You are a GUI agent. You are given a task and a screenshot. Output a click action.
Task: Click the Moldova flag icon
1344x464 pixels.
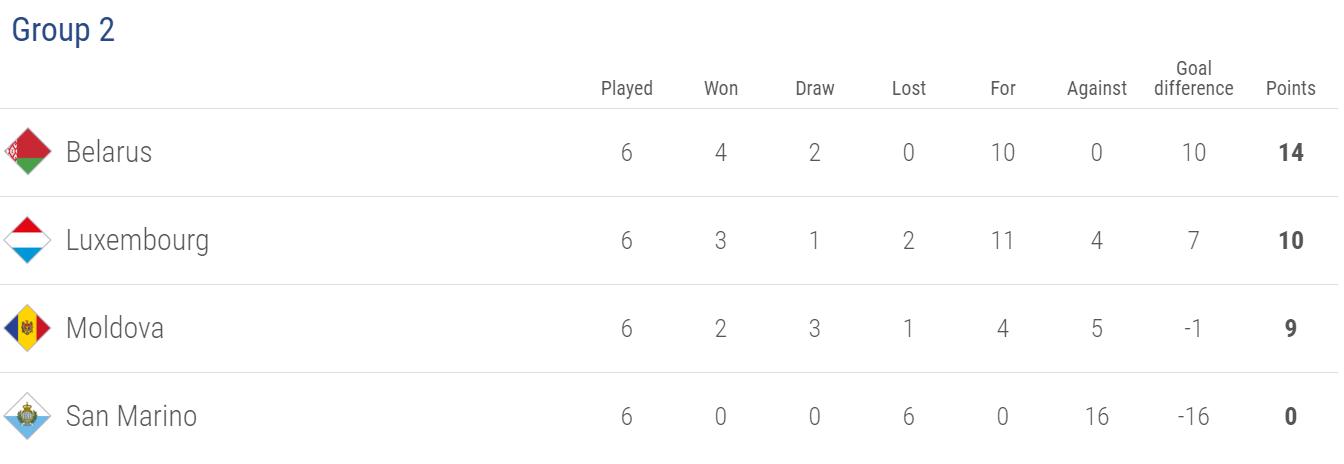tap(28, 328)
